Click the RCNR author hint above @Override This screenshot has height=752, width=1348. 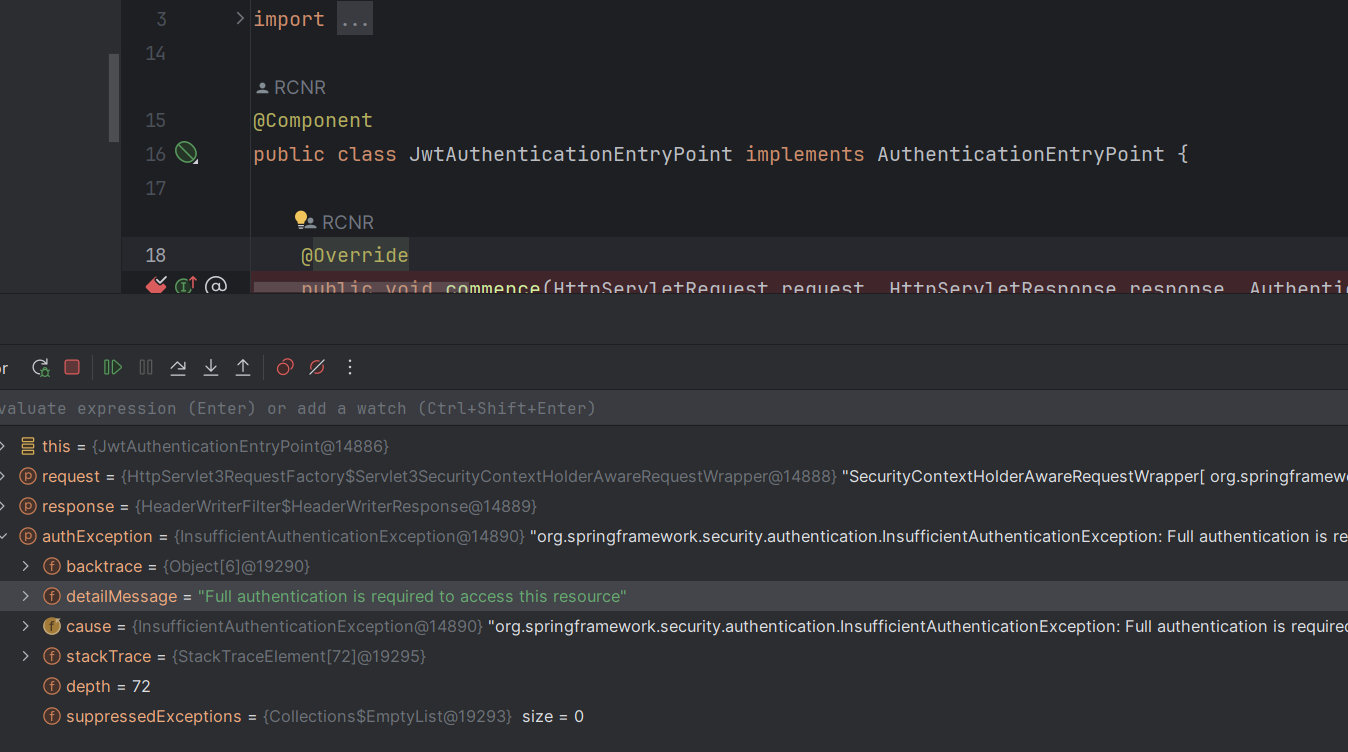click(x=338, y=222)
